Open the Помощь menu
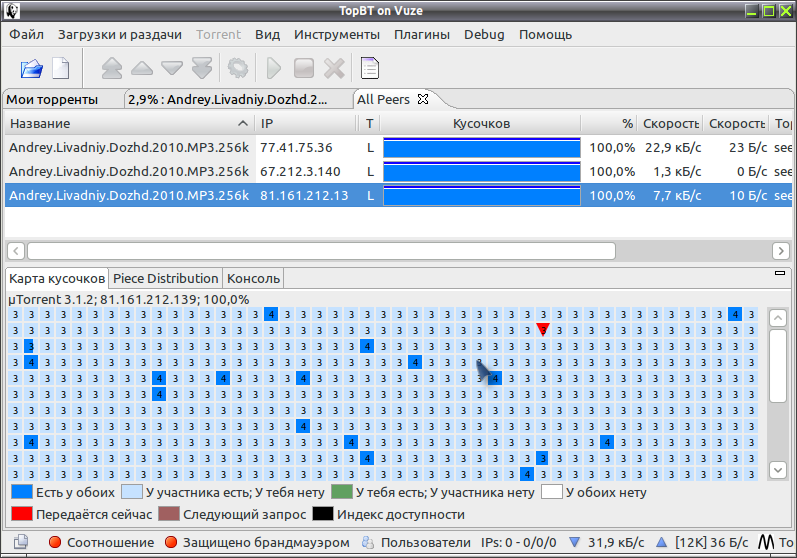 [545, 35]
